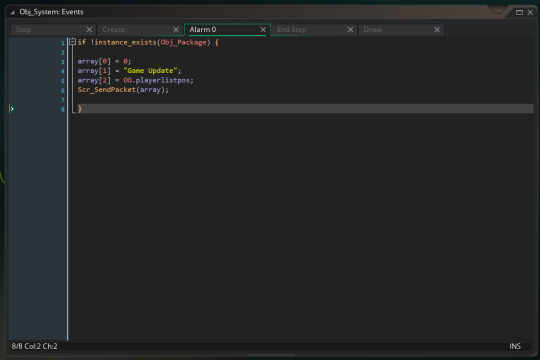Image resolution: width=540 pixels, height=360 pixels.
Task: Open the Create event tab
Action: 140,30
